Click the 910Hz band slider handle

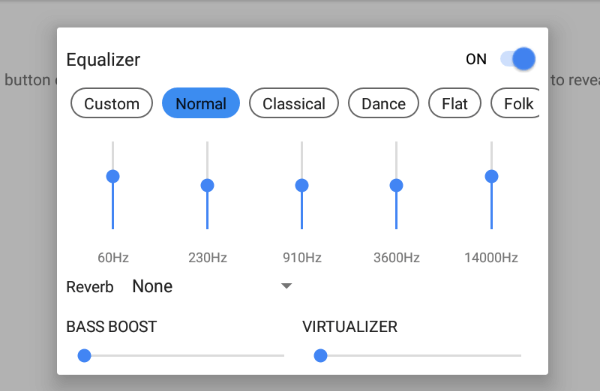click(x=302, y=186)
